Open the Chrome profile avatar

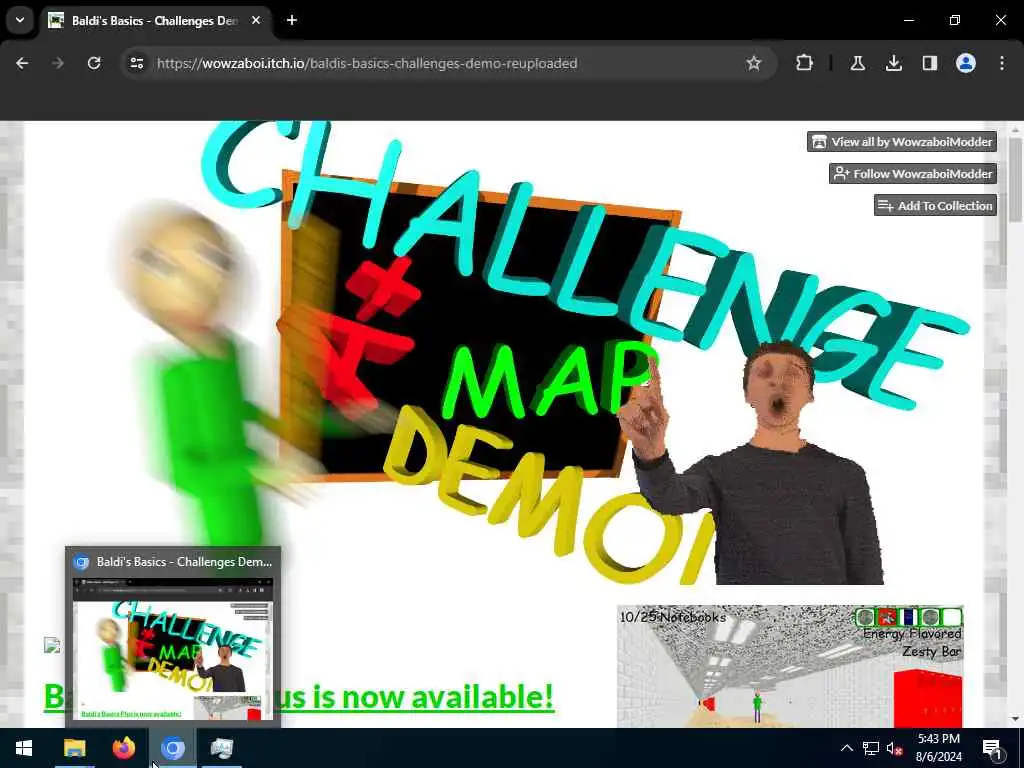[x=965, y=63]
